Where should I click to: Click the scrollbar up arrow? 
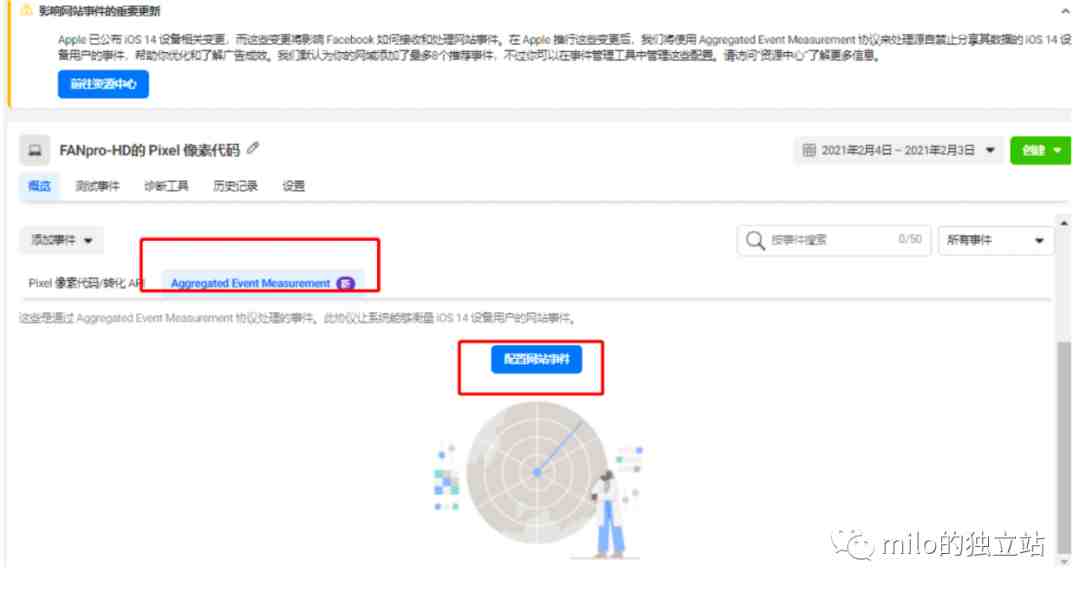click(1064, 223)
